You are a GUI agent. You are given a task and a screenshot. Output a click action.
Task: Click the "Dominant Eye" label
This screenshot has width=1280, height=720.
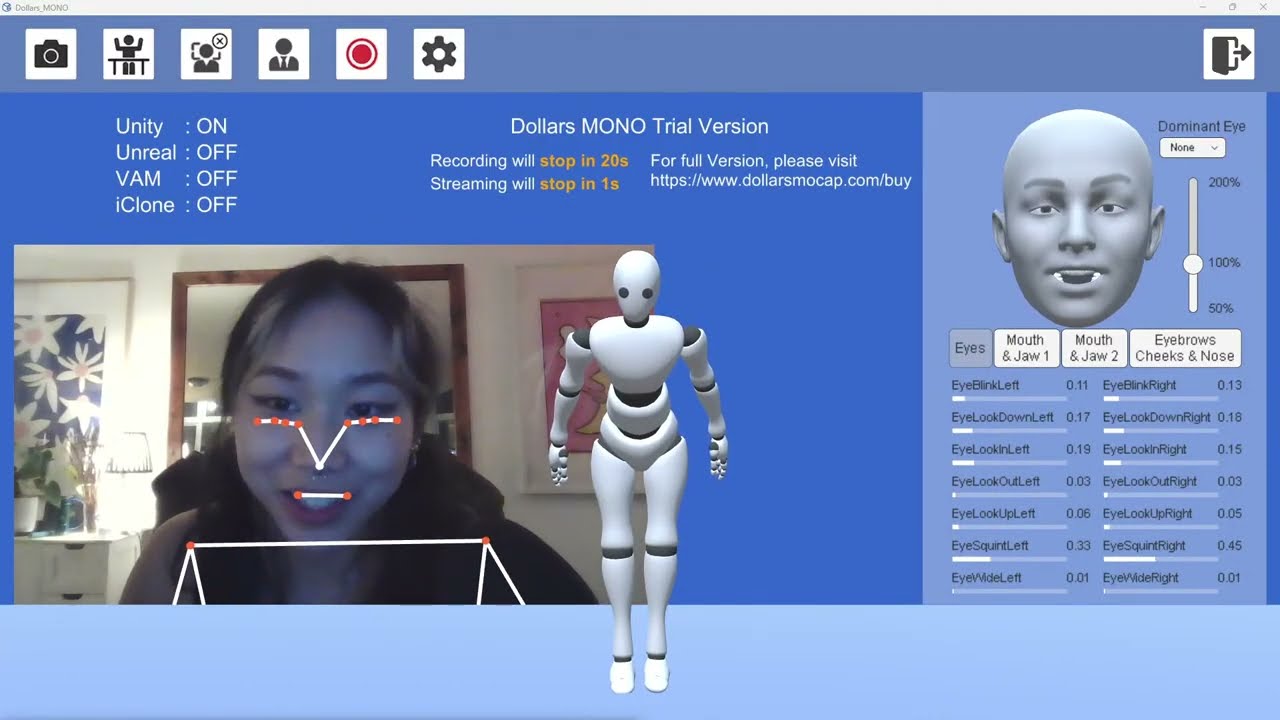pos(1202,126)
